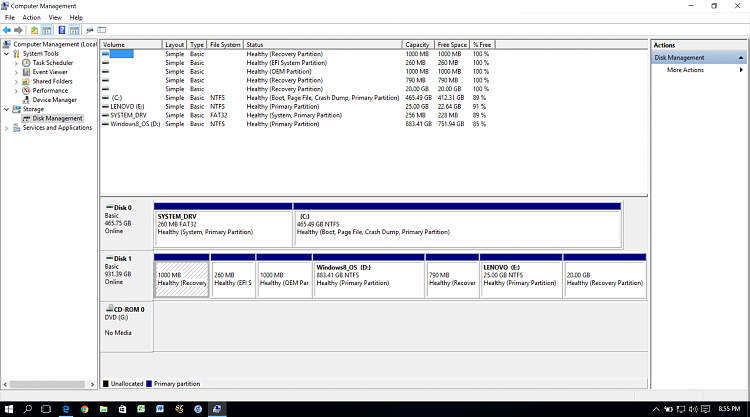The width and height of the screenshot is (750, 417).
Task: Open the View menu
Action: [x=55, y=18]
